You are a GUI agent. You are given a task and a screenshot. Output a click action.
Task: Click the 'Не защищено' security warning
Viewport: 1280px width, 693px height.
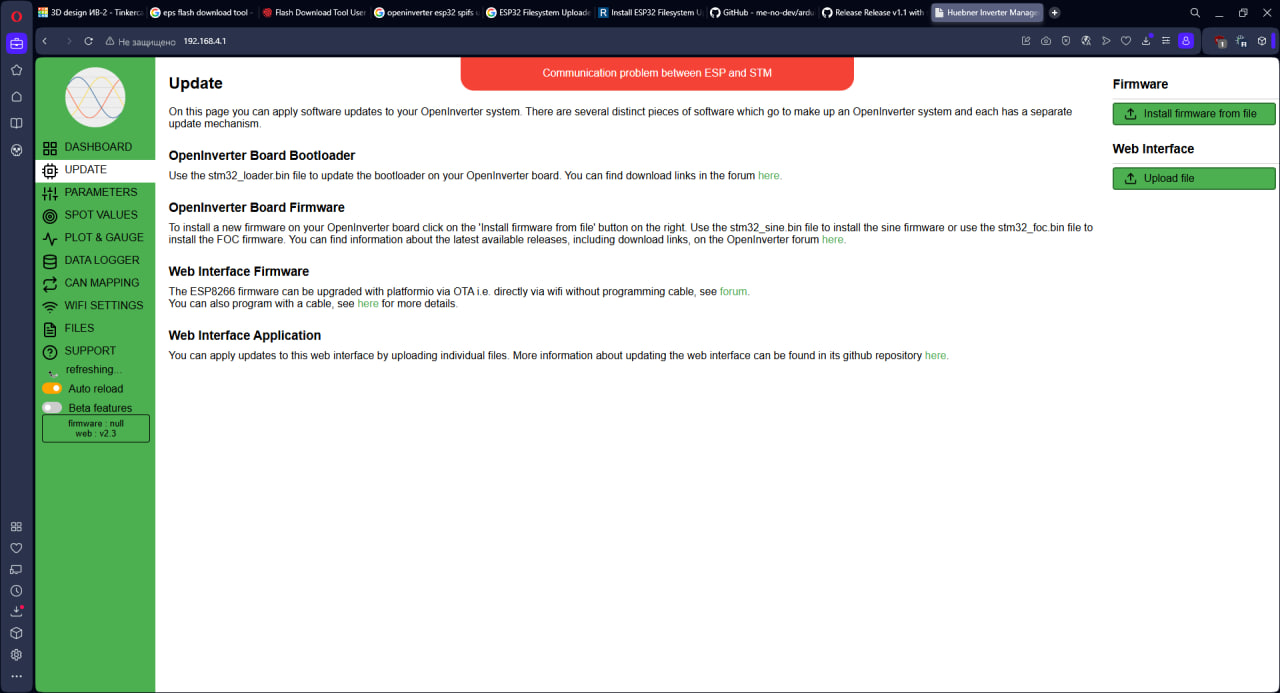point(139,42)
